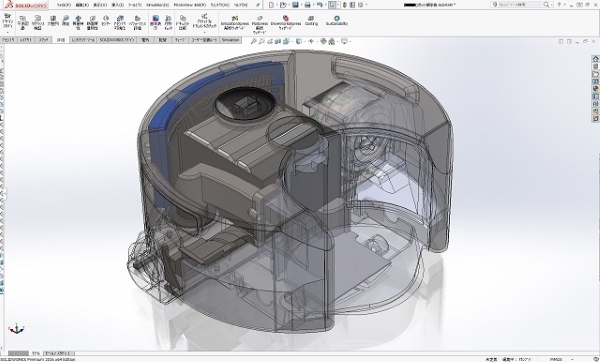Expand the Design Study dropdown arrow
This screenshot has width=600, height=362.
(x=7, y=32)
